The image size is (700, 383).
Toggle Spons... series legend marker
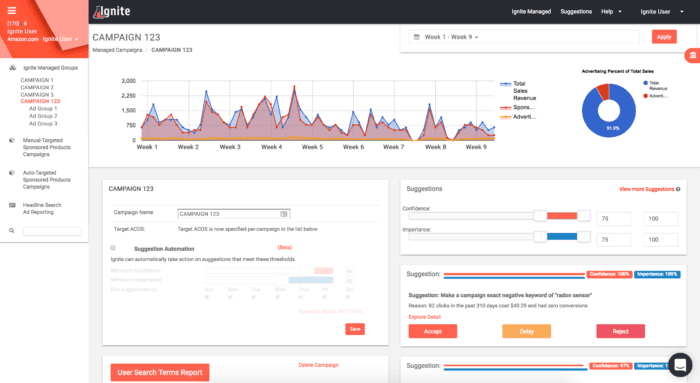pyautogui.click(x=505, y=108)
